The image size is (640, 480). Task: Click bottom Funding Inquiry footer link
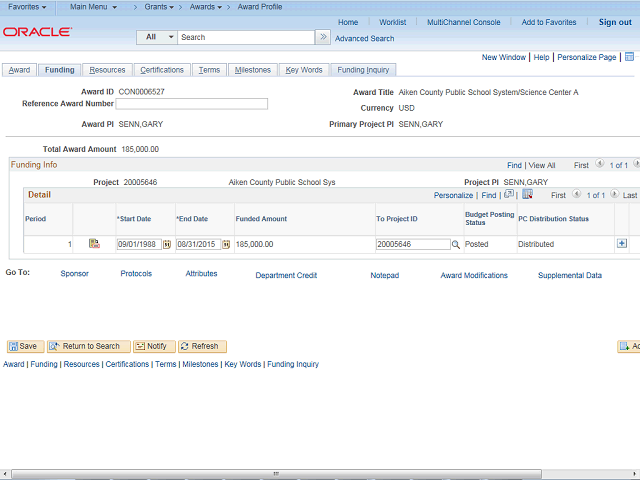(x=293, y=364)
